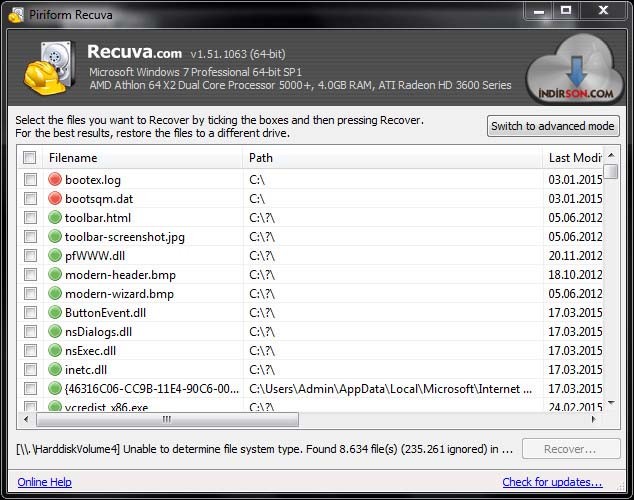The width and height of the screenshot is (634, 500).
Task: Click the 18.10.2012 date cell
Action: (575, 274)
